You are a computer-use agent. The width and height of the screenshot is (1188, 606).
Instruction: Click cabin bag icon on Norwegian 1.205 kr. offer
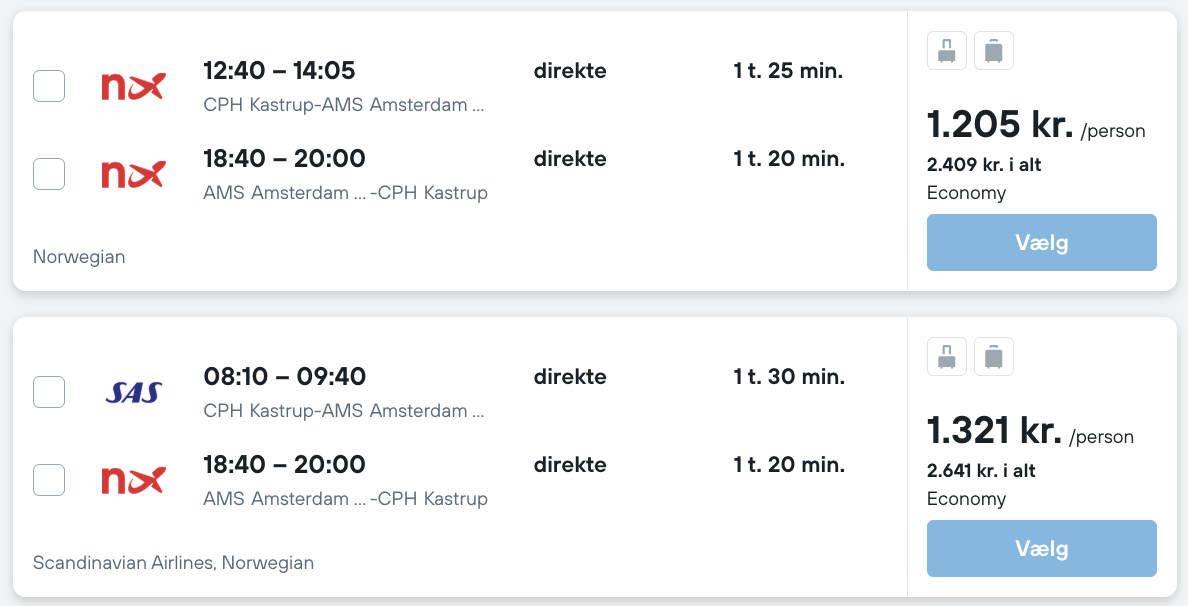946,51
